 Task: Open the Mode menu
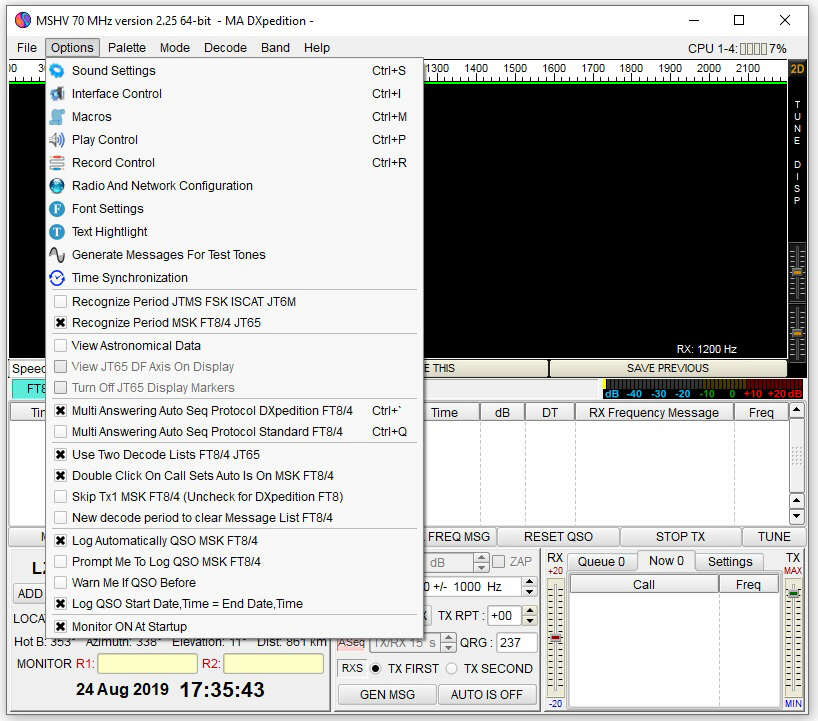point(175,48)
